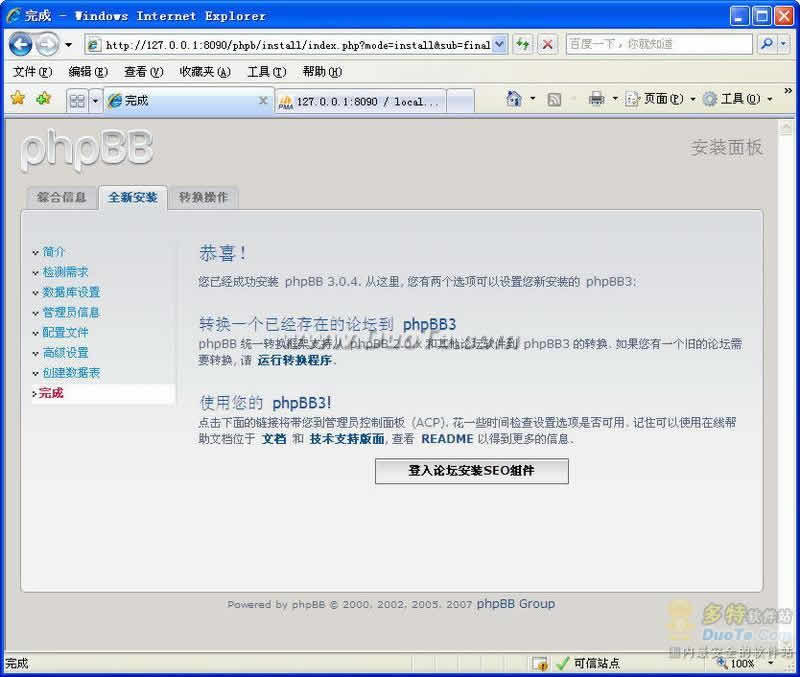Click the 高级设置 sidebar step
Image resolution: width=800 pixels, height=677 pixels.
[x=65, y=353]
